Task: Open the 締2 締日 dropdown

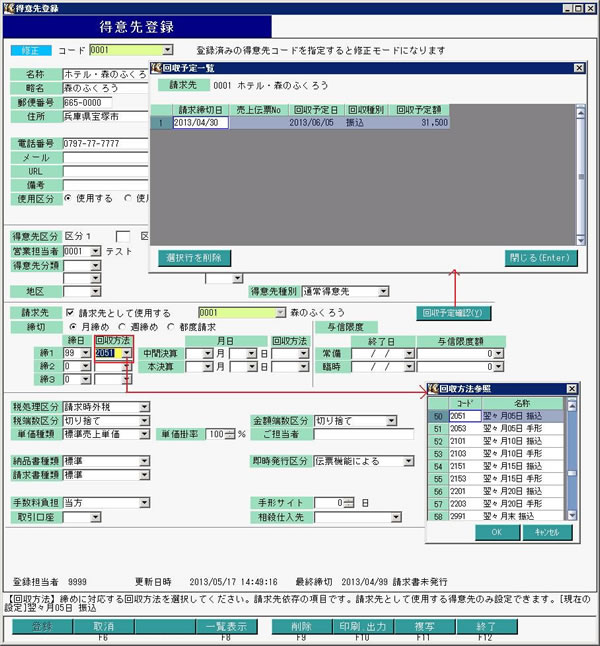Action: tap(85, 366)
